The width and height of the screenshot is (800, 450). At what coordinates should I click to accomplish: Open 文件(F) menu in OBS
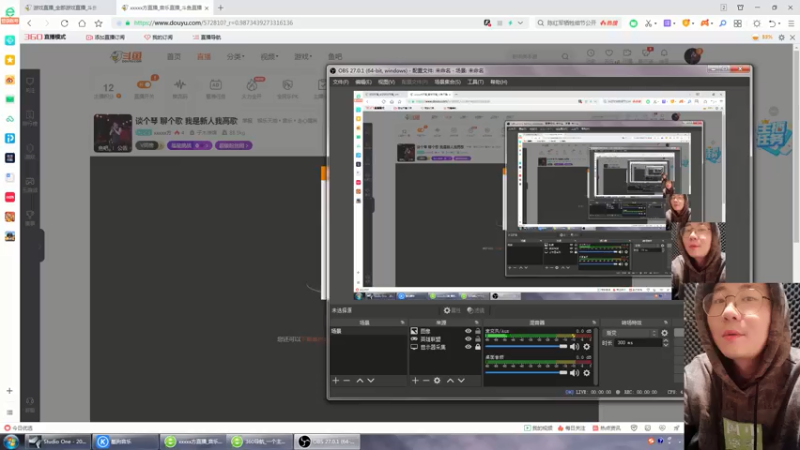pyautogui.click(x=340, y=82)
